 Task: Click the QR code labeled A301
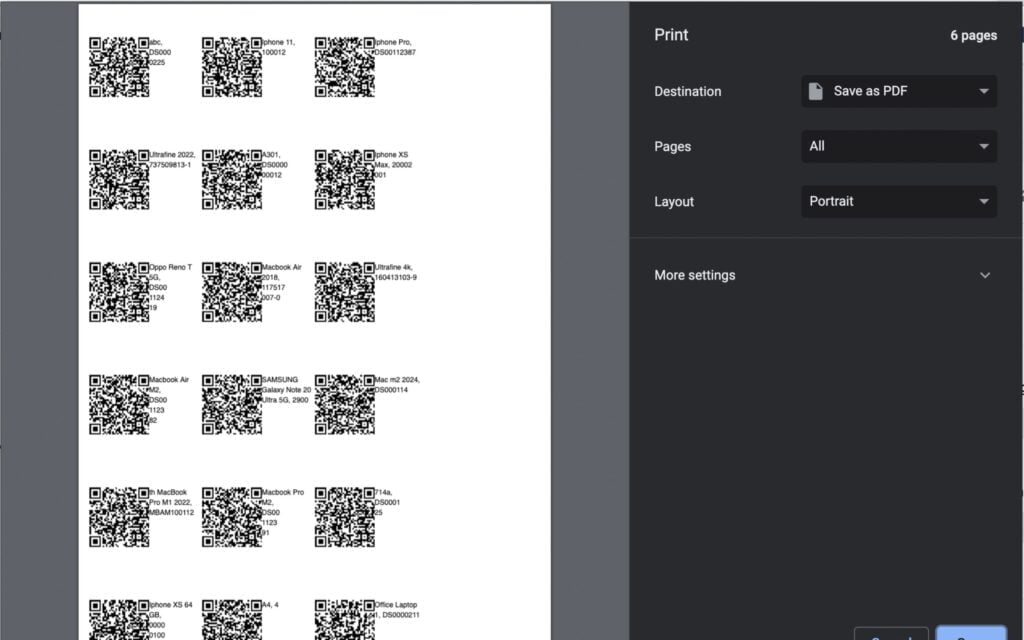[x=232, y=180]
